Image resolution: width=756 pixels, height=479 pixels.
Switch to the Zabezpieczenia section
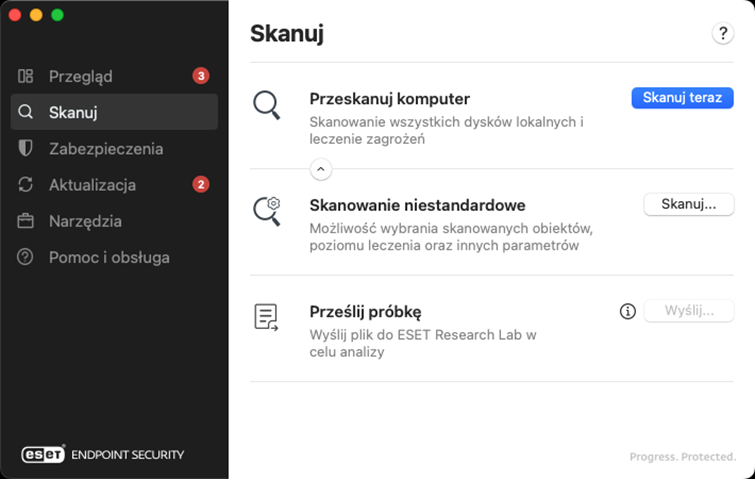106,148
